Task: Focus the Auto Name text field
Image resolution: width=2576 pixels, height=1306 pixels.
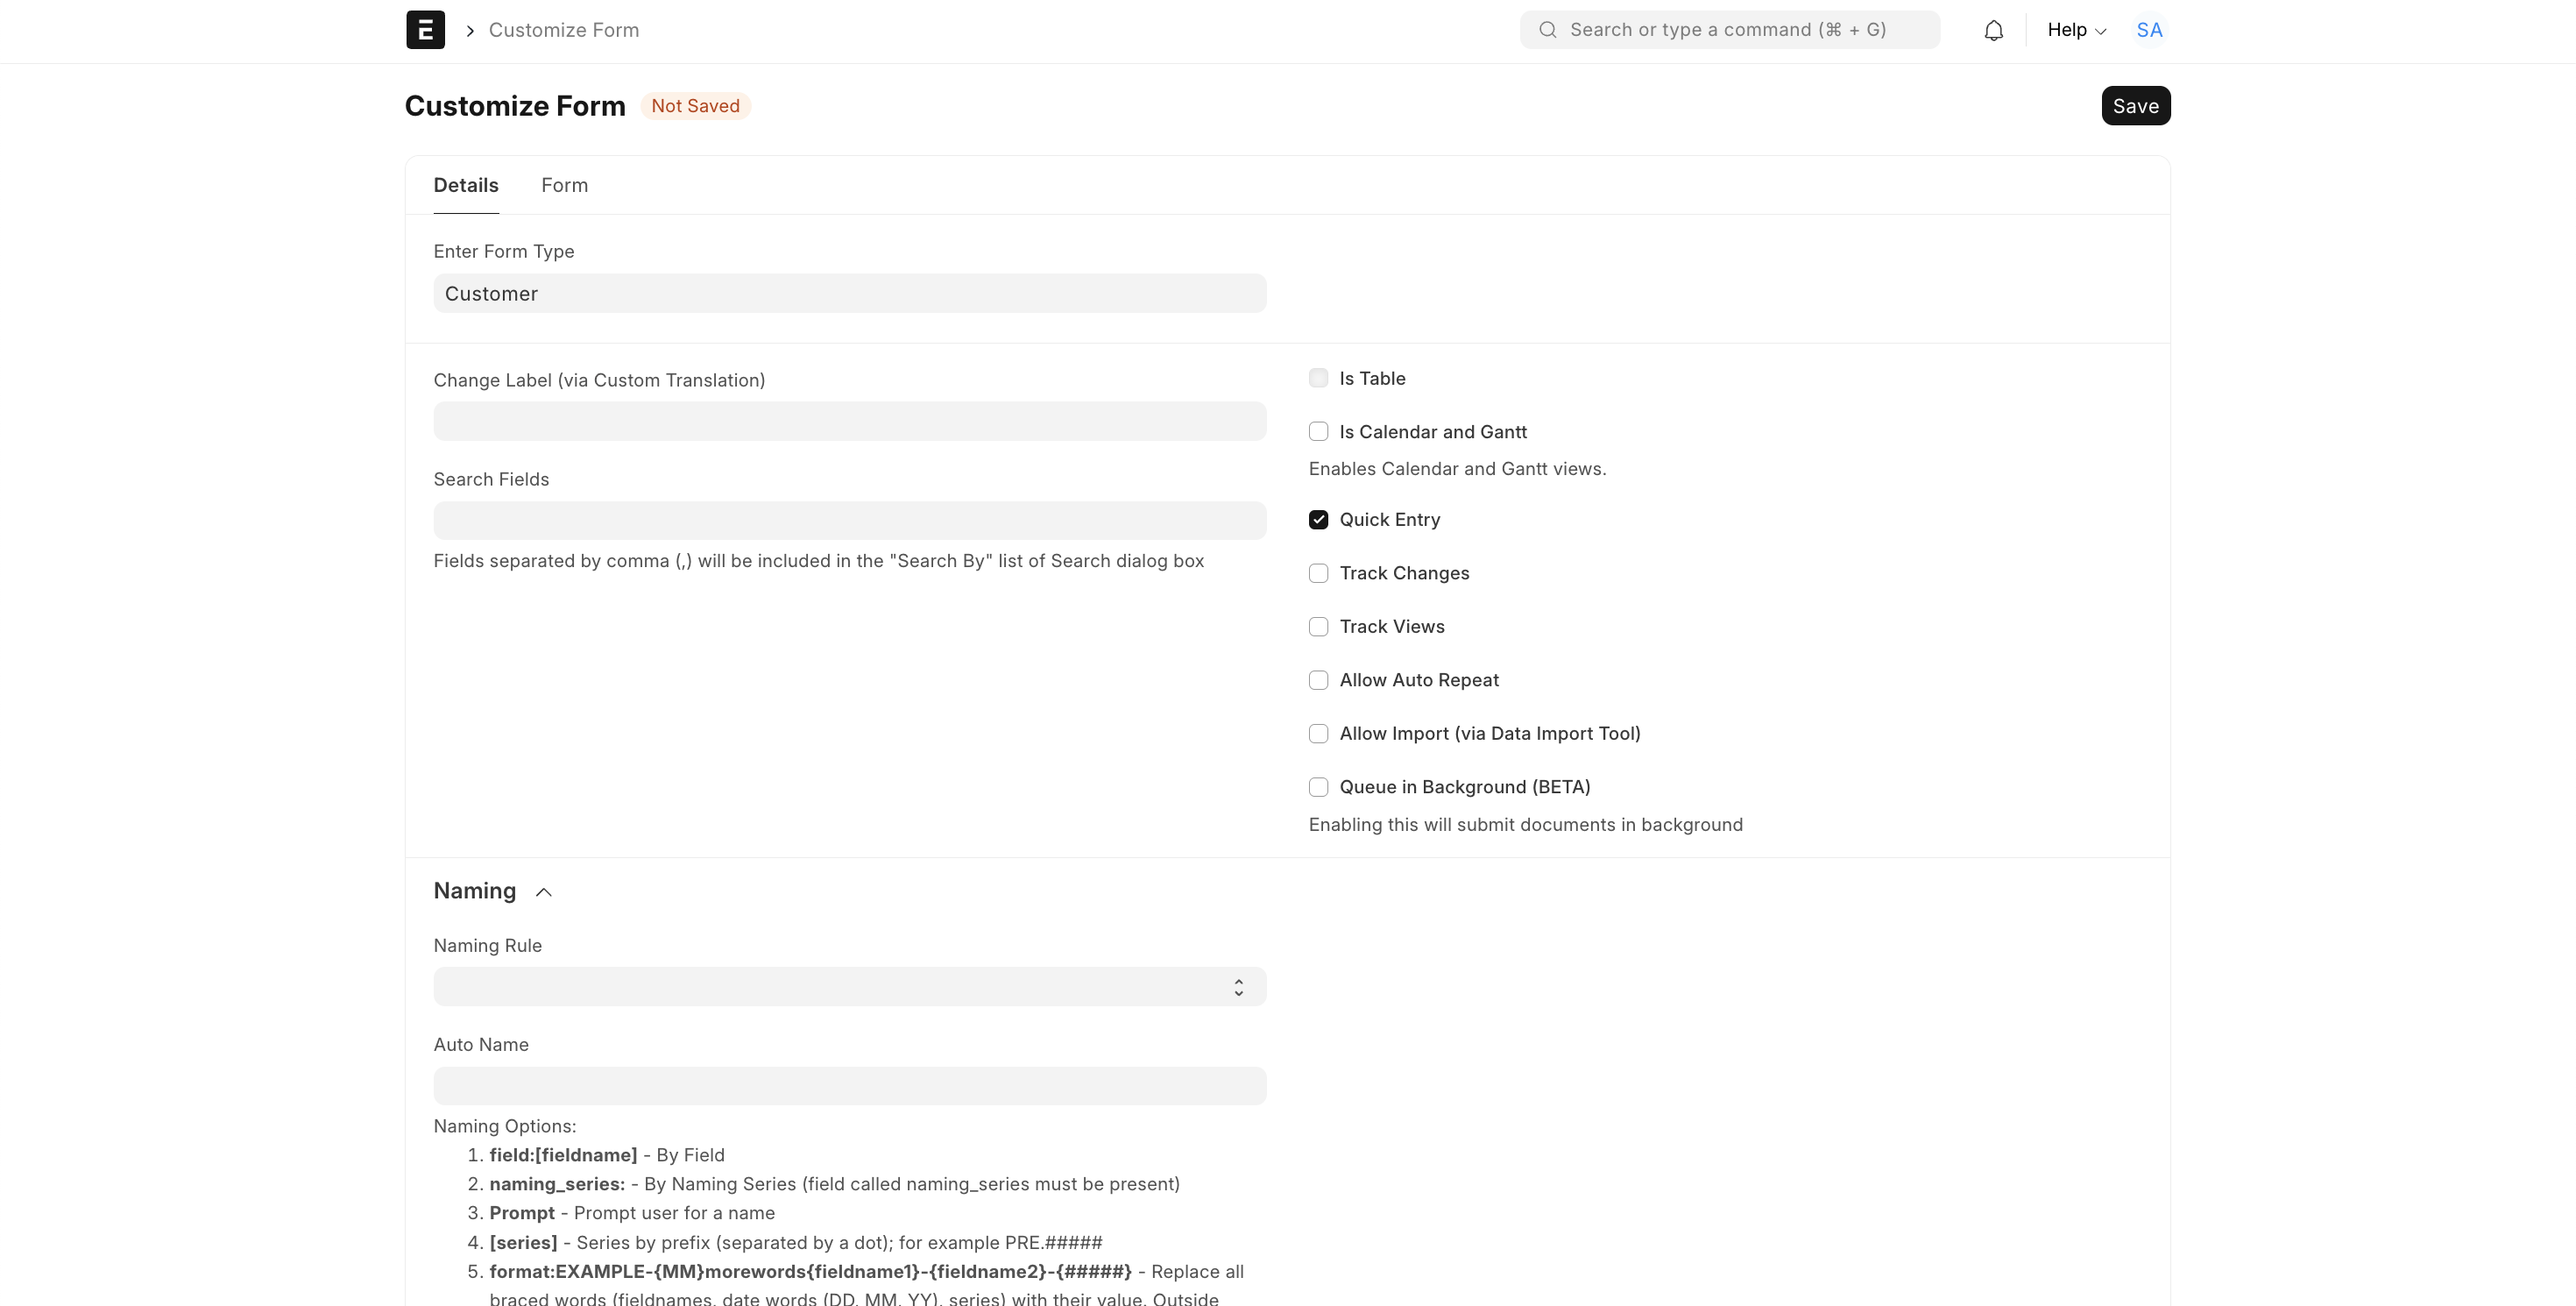Action: tap(849, 1086)
